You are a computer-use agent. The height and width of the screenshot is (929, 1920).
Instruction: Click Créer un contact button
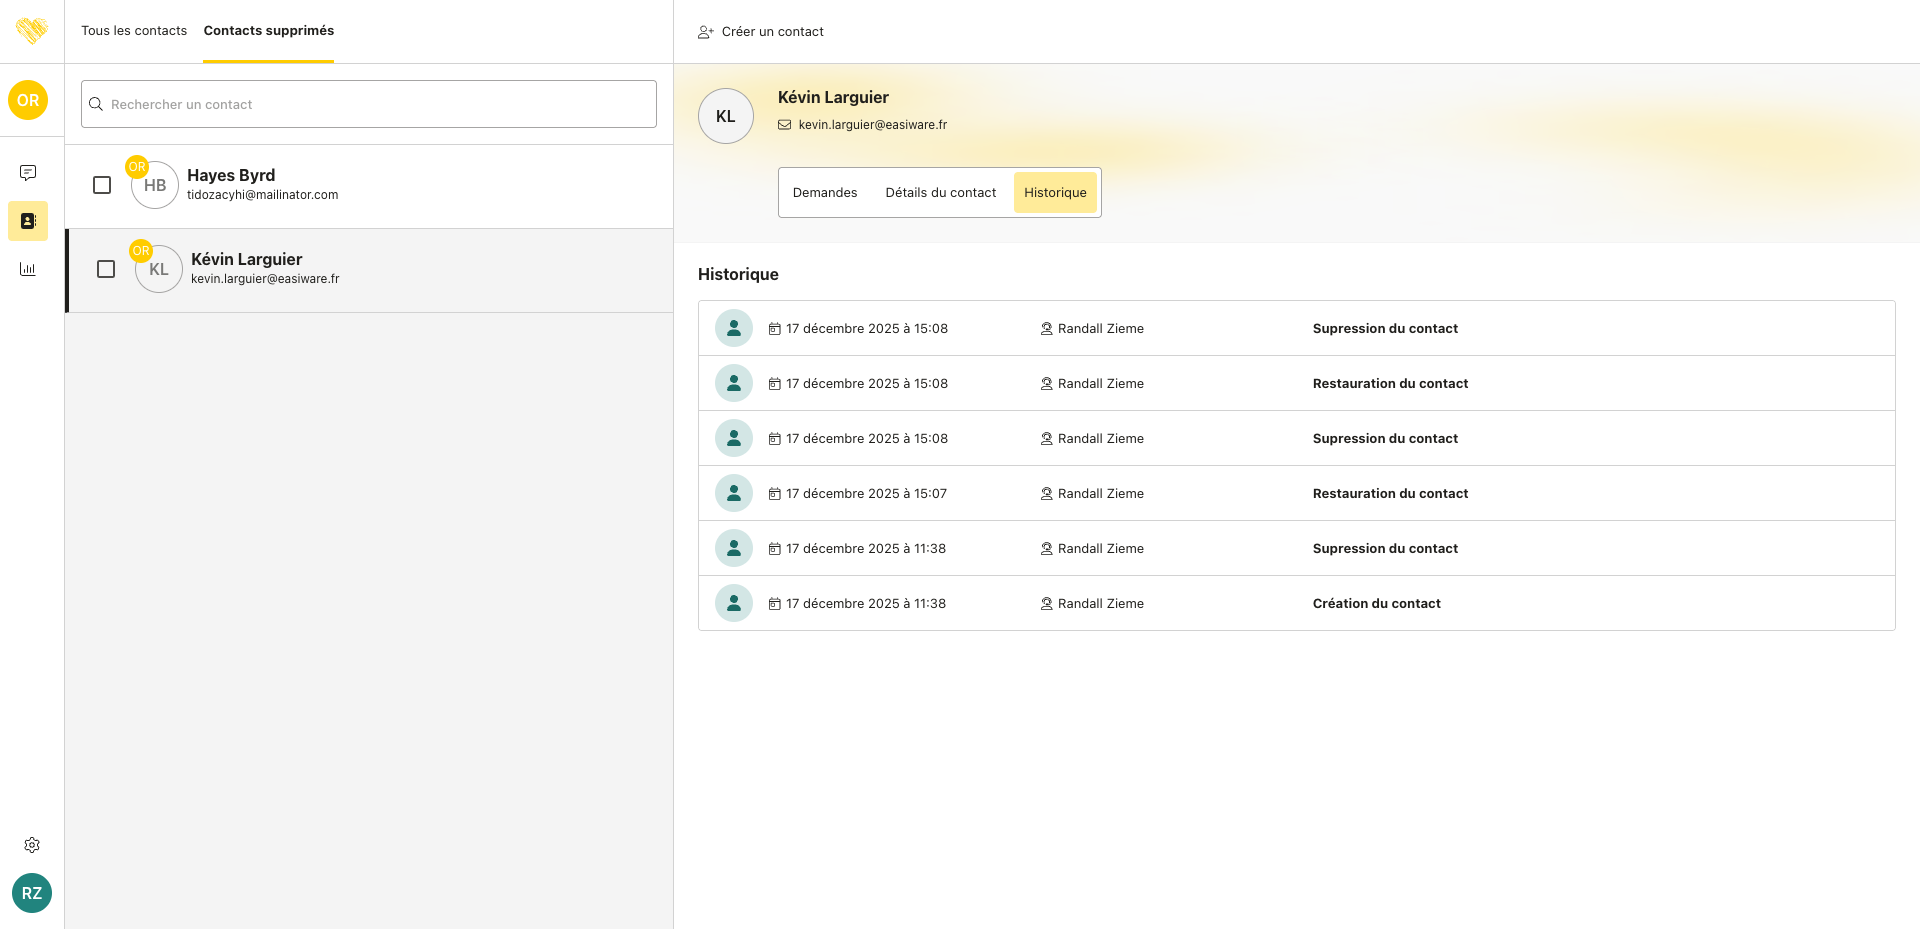pyautogui.click(x=761, y=32)
